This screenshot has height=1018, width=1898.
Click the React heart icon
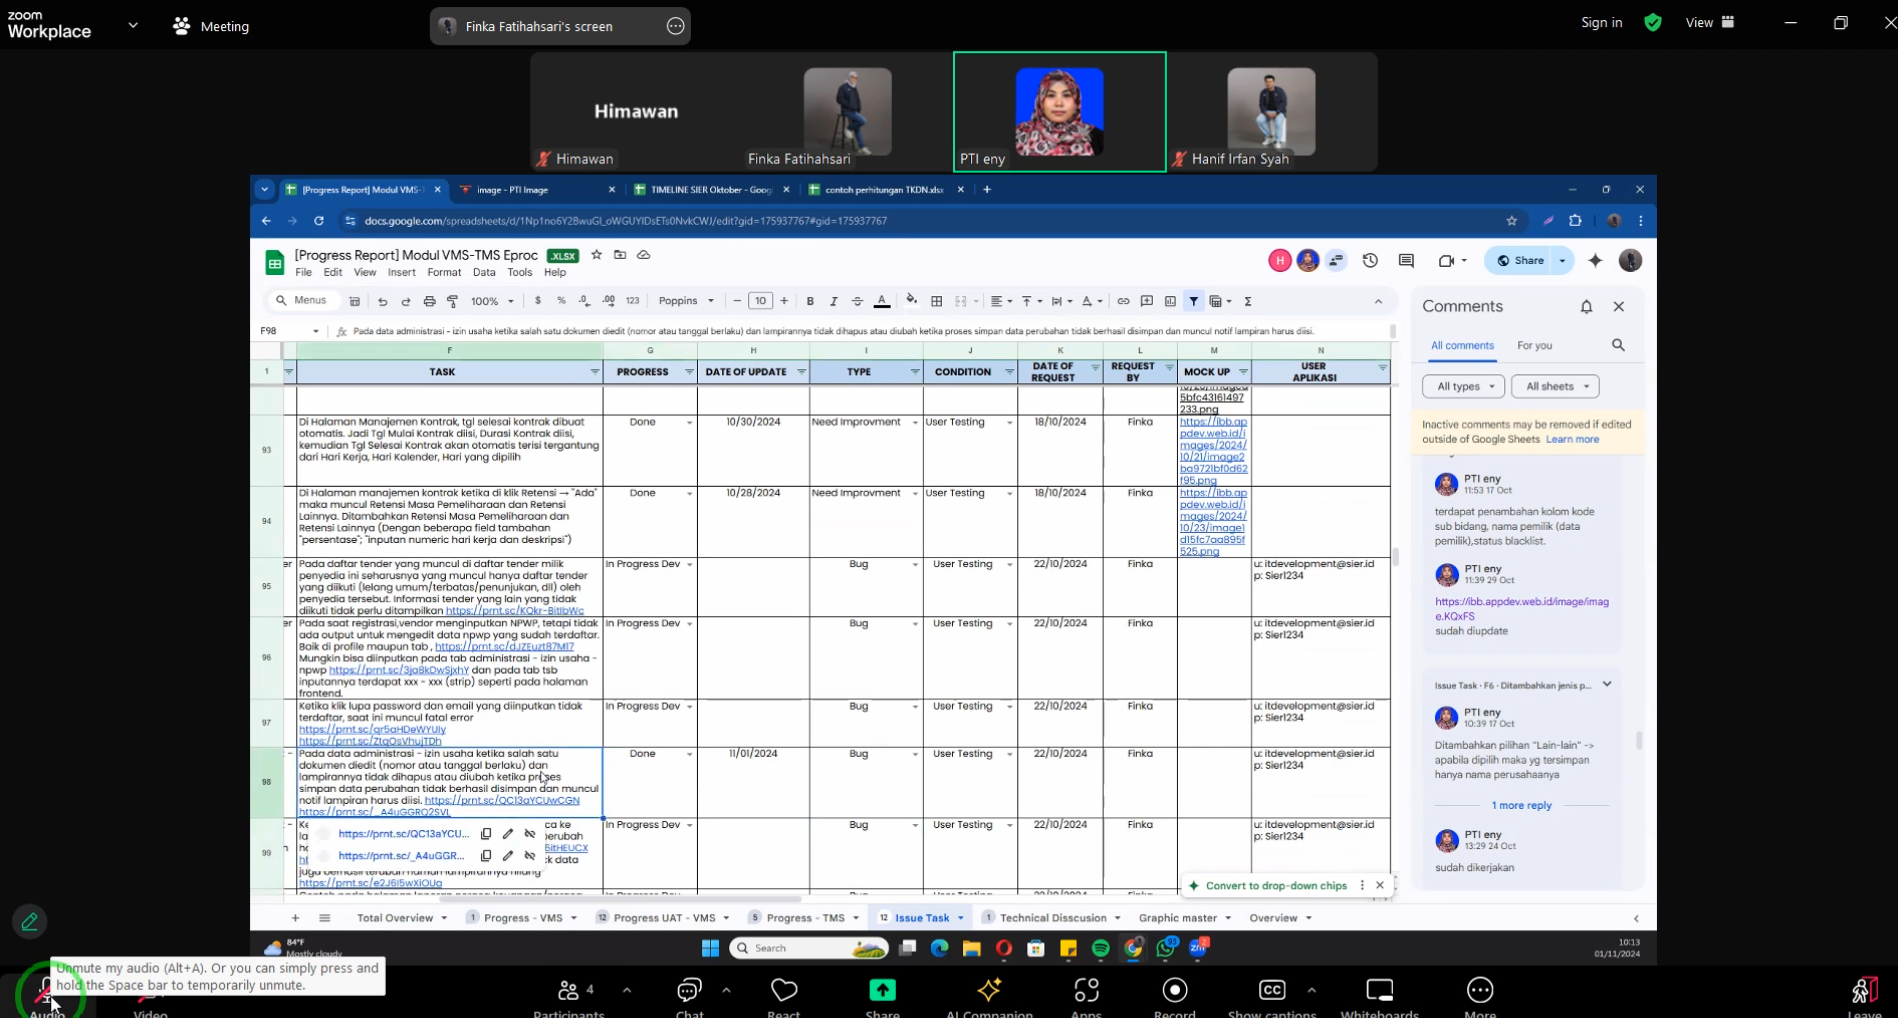784,990
